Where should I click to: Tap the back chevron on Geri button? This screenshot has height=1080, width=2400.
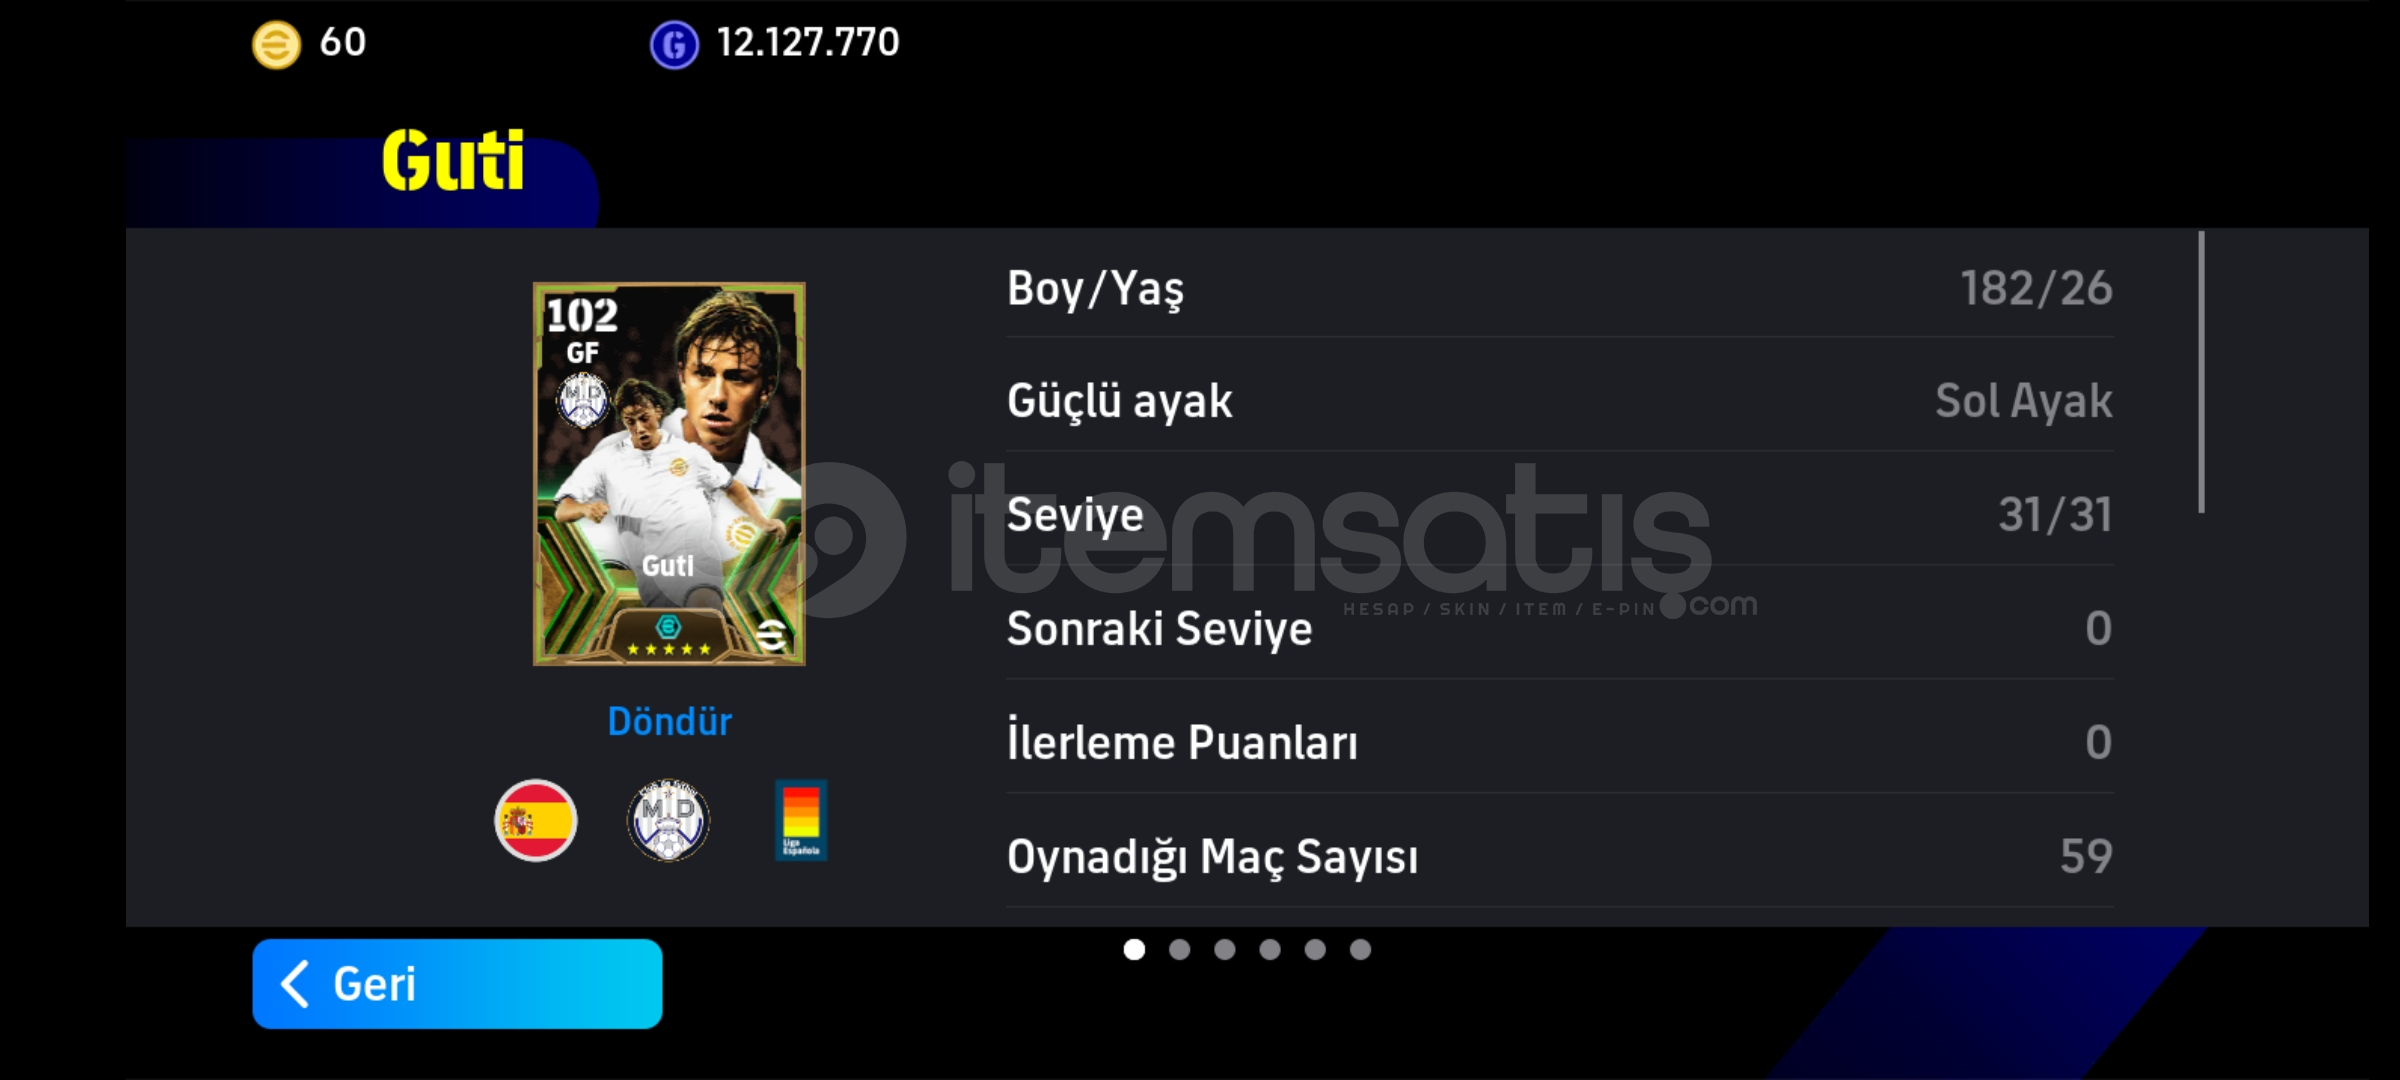(295, 984)
